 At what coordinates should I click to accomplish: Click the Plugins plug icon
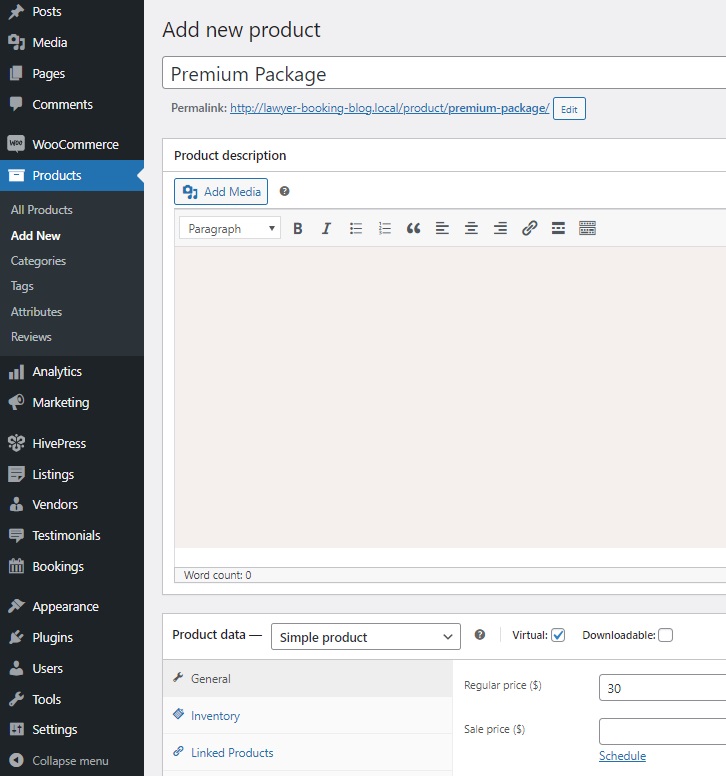[16, 637]
